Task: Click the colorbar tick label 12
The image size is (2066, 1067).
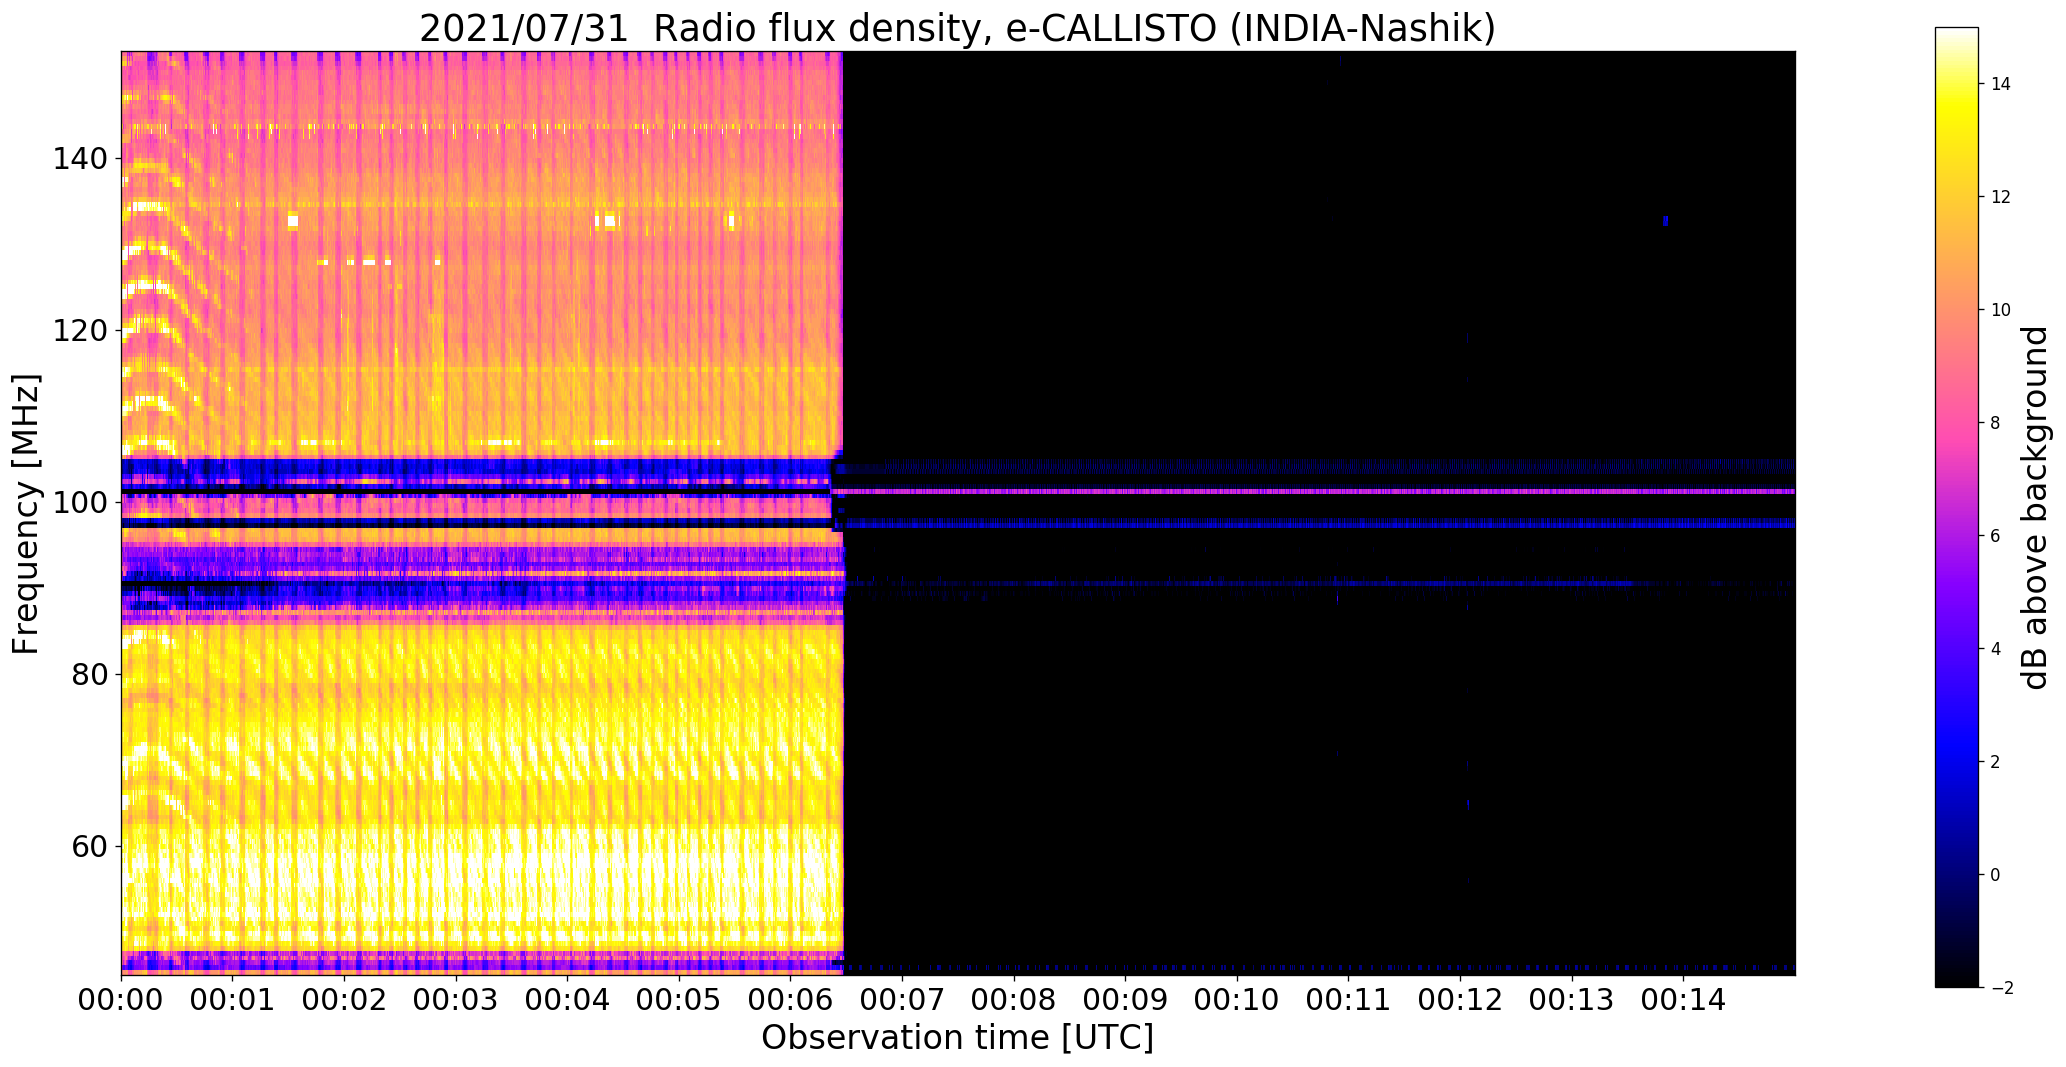Action: point(2001,197)
